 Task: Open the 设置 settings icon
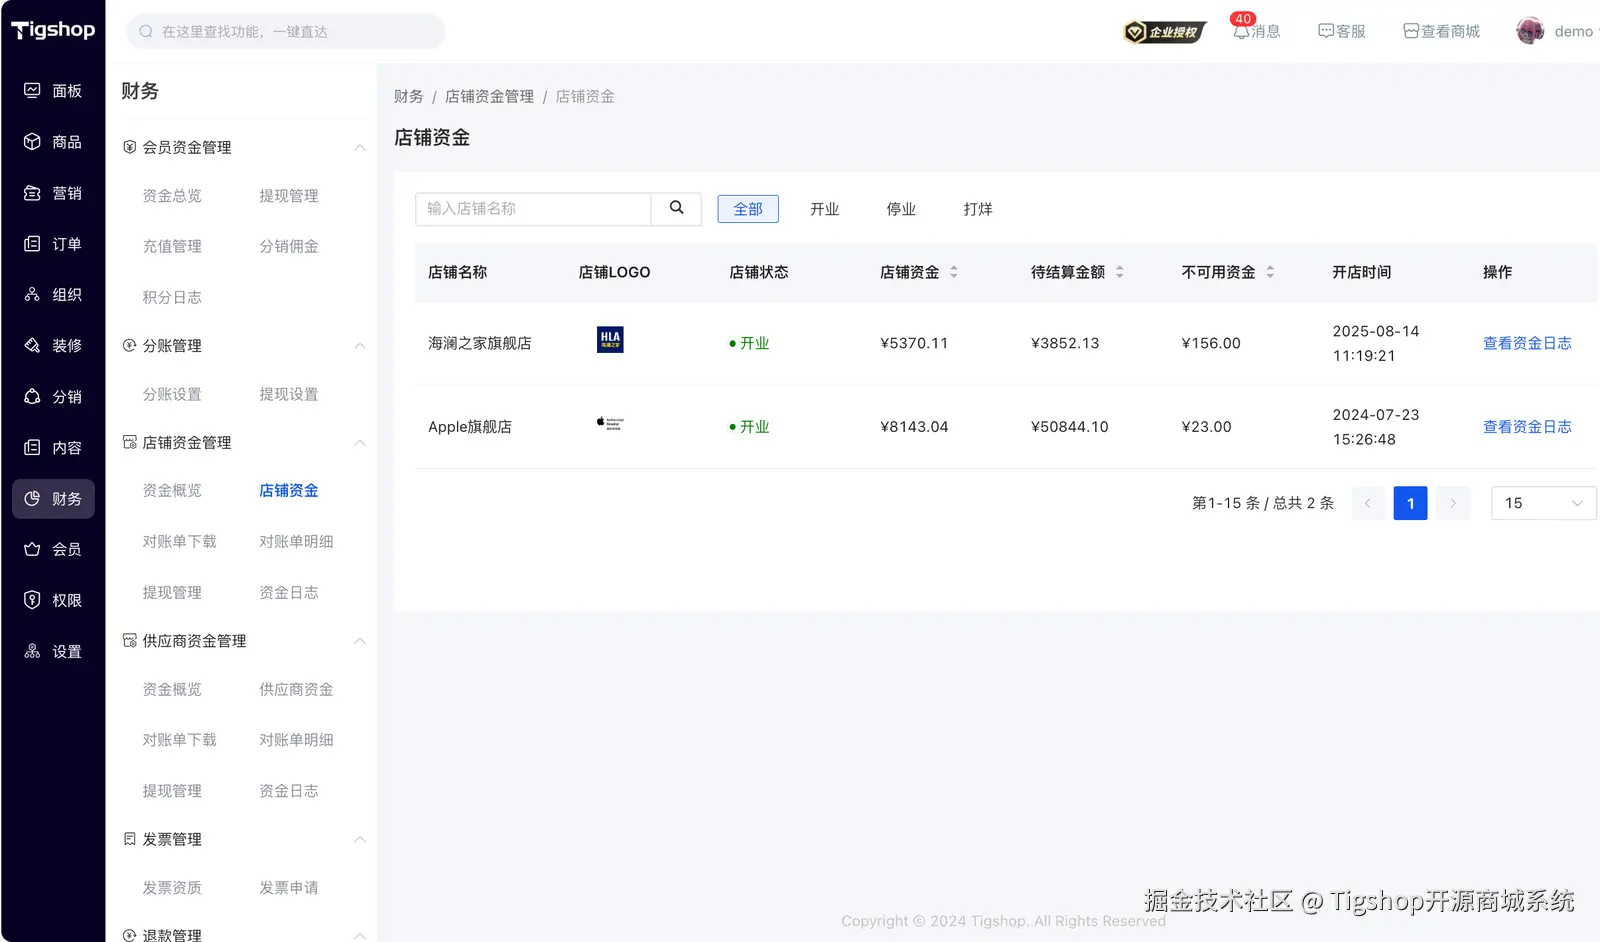click(32, 652)
